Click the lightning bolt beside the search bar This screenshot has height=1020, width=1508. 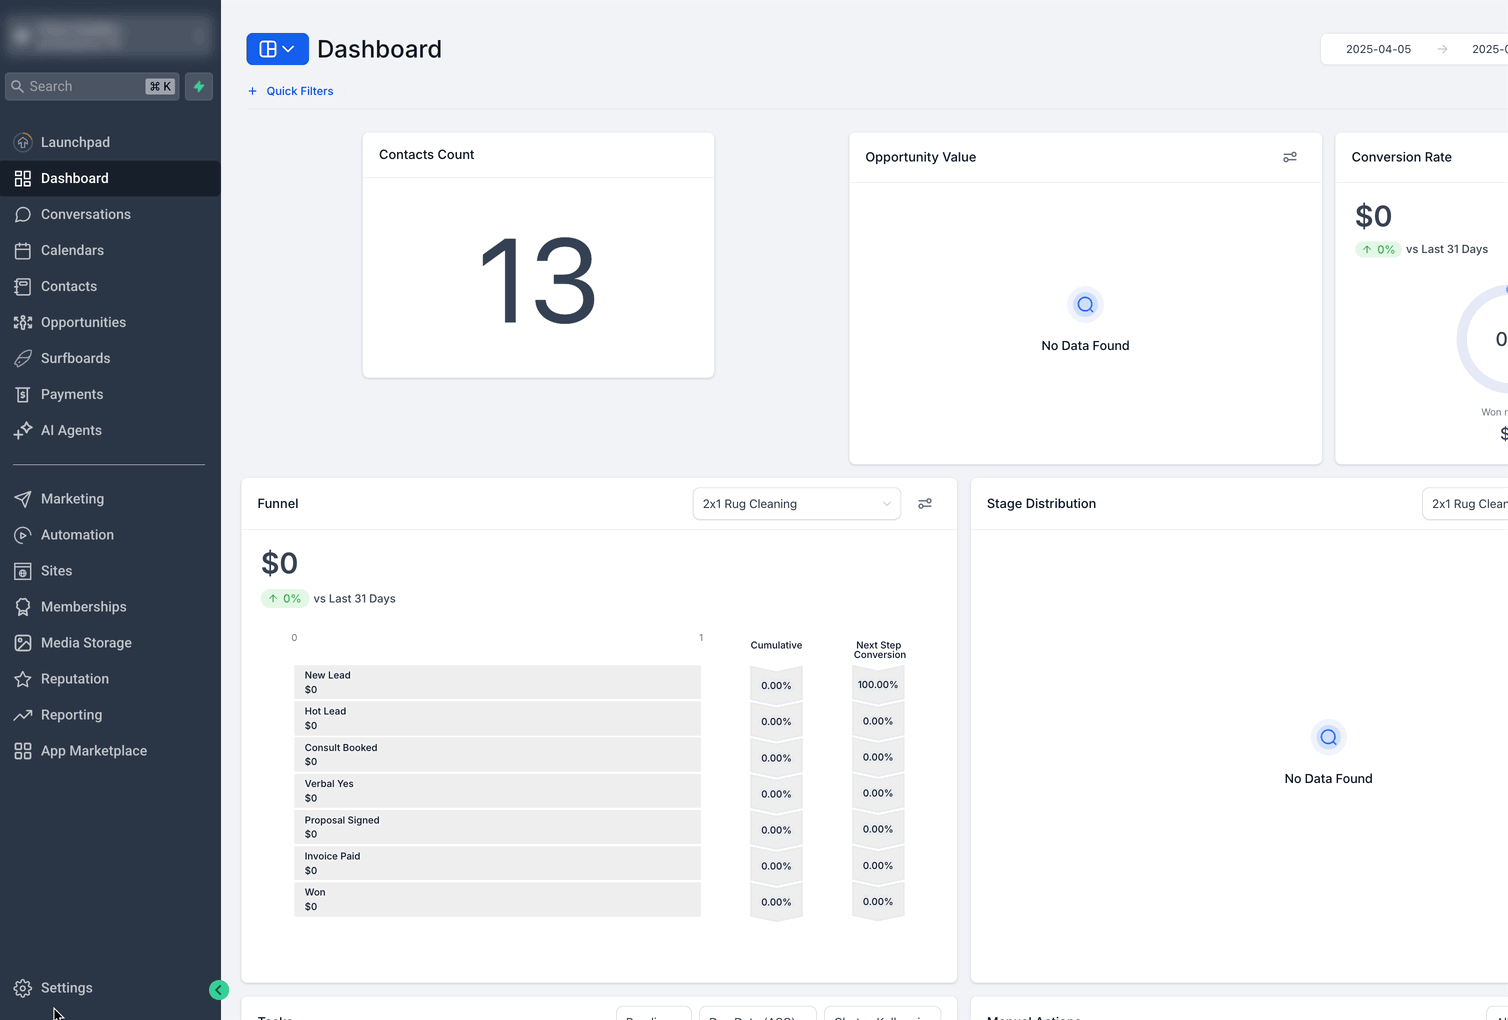(198, 86)
